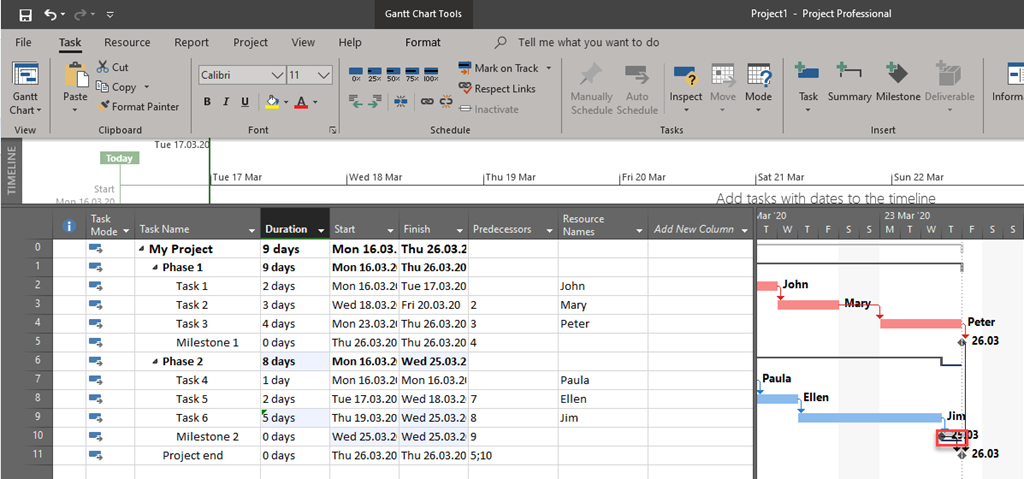The width and height of the screenshot is (1024, 479).
Task: Click the Inspect task icon
Action: pyautogui.click(x=686, y=83)
